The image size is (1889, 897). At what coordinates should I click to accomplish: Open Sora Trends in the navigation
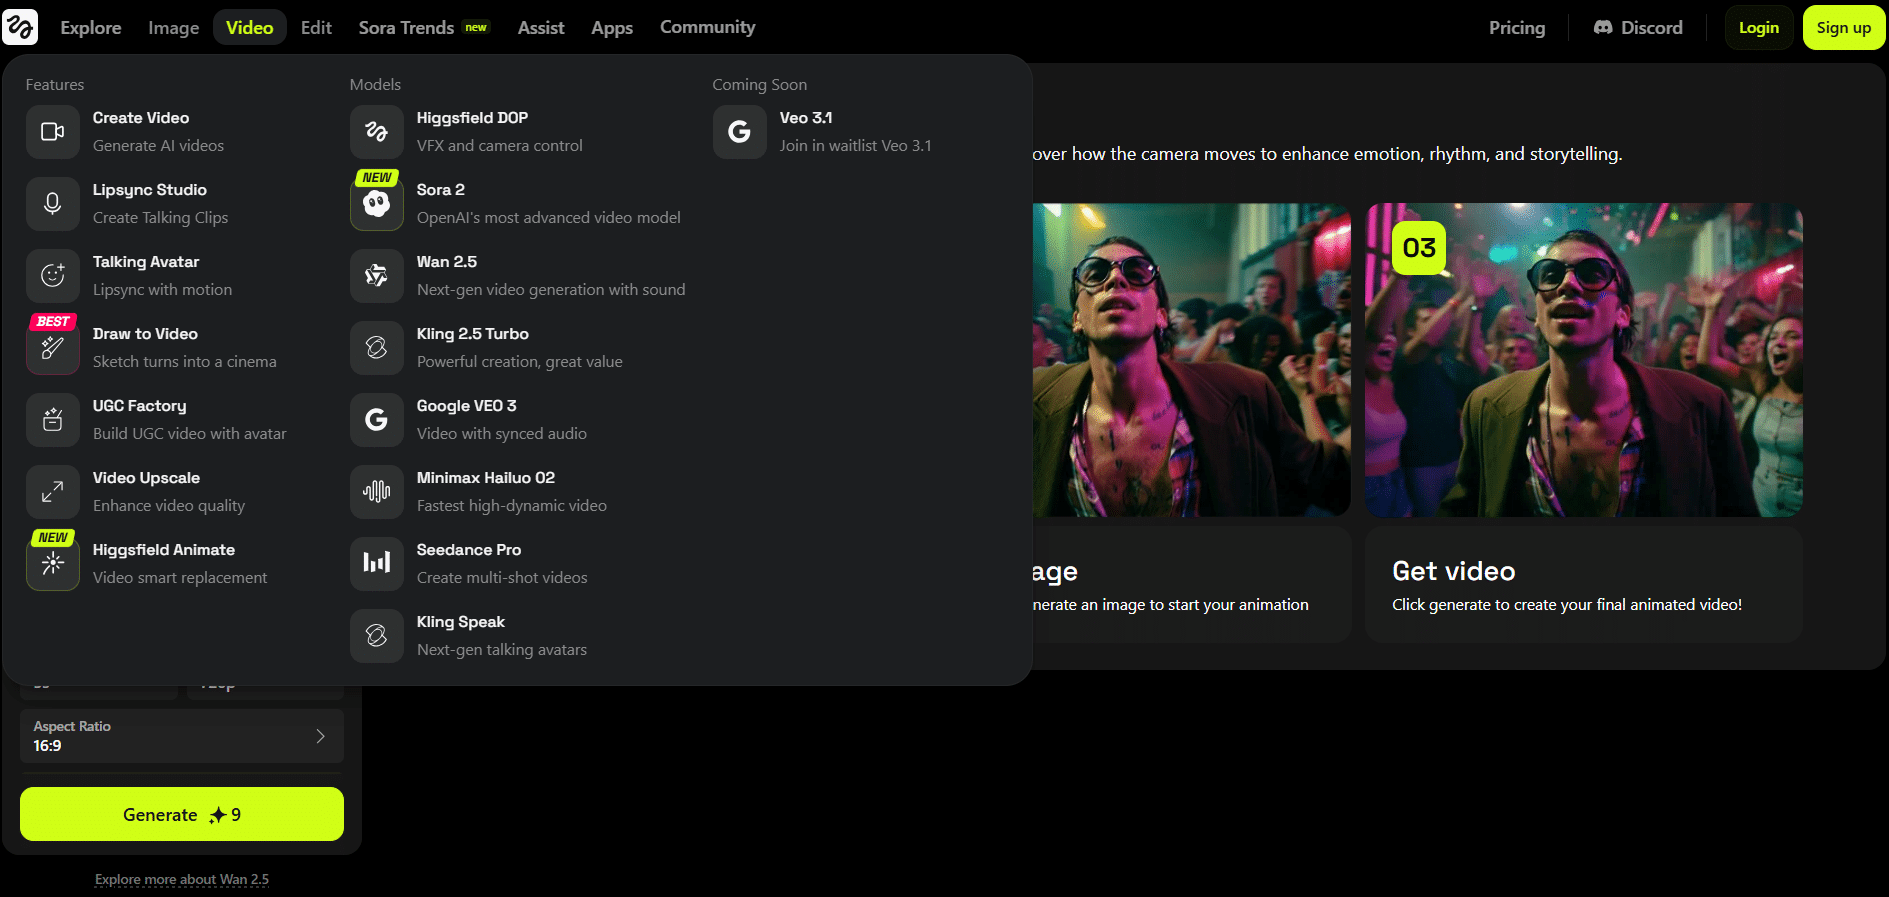[x=423, y=28]
